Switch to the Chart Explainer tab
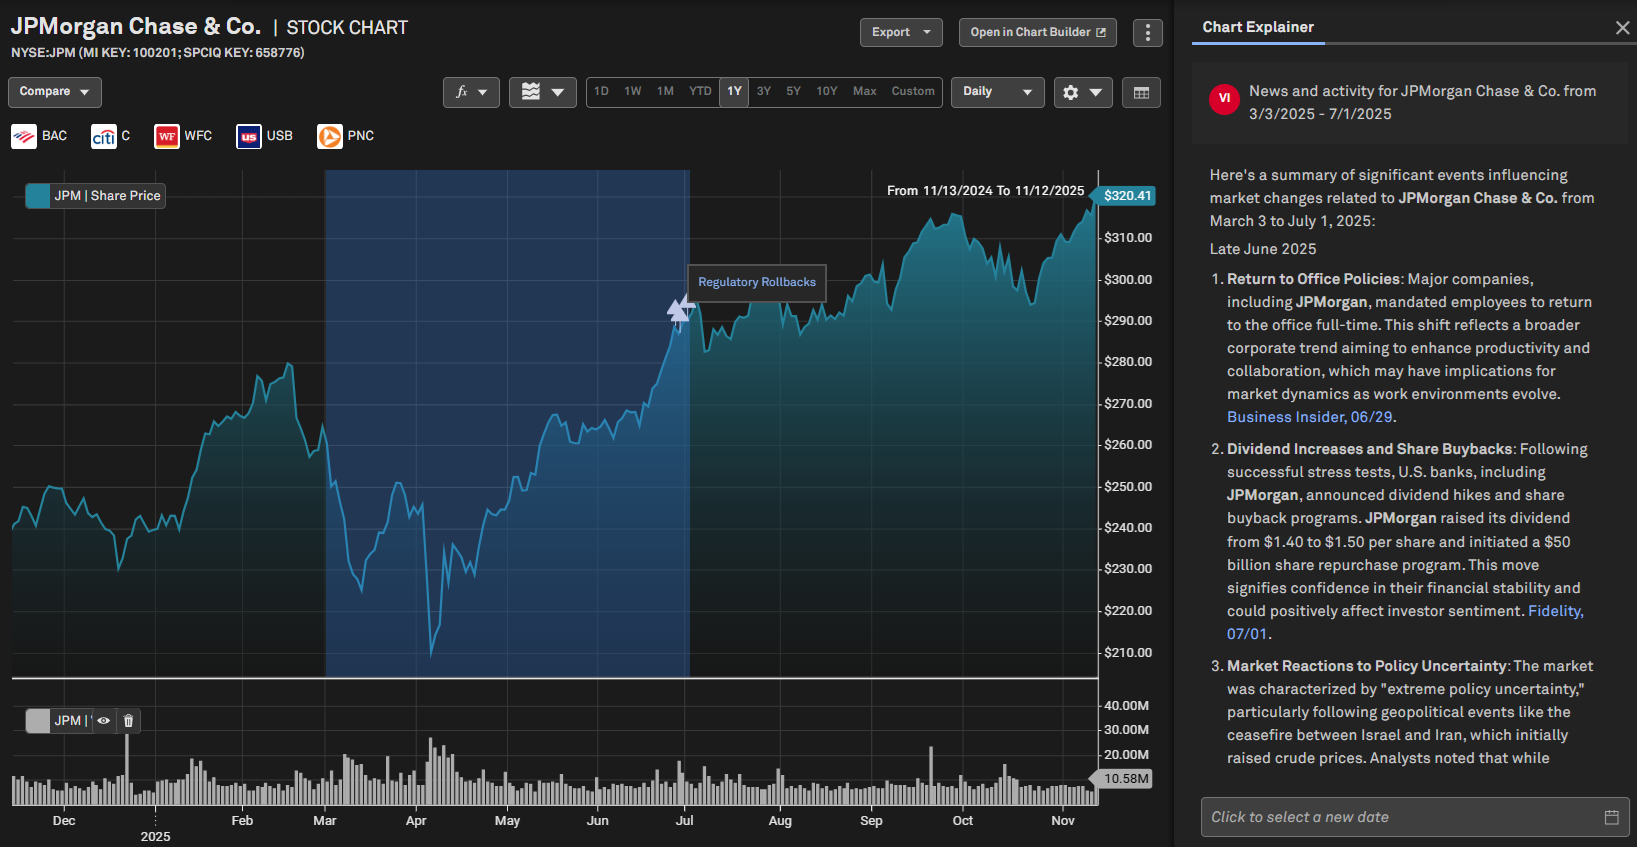Image resolution: width=1637 pixels, height=847 pixels. [1258, 28]
